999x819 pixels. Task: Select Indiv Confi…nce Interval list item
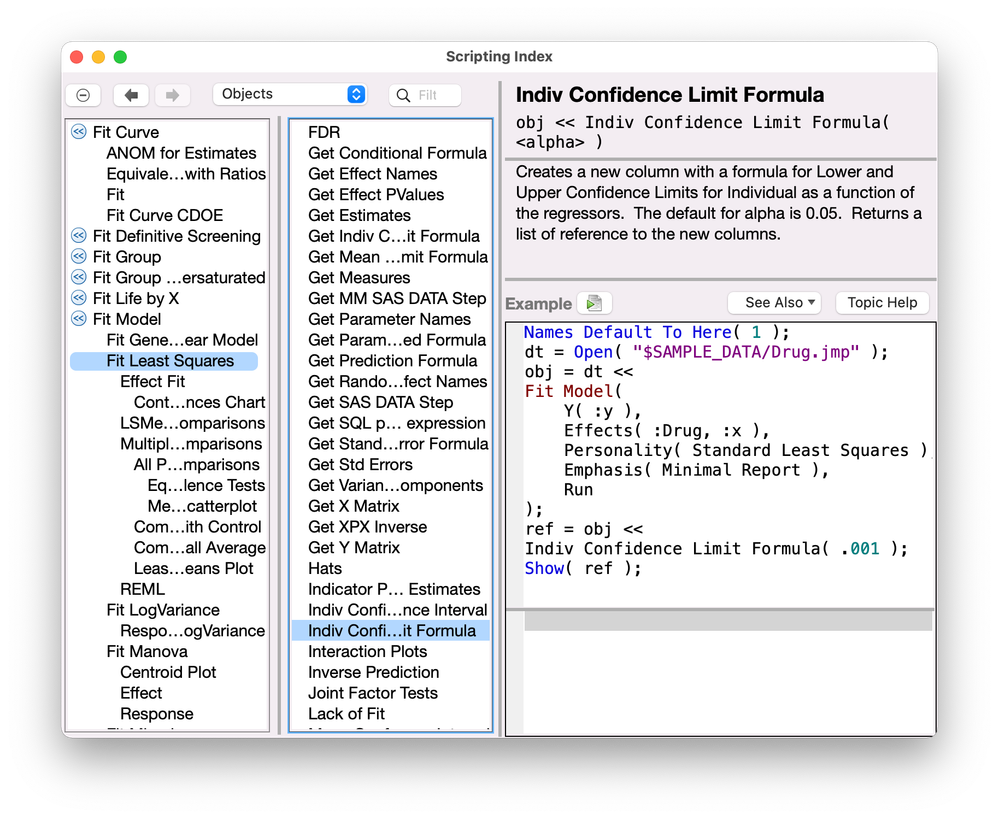[x=397, y=610]
